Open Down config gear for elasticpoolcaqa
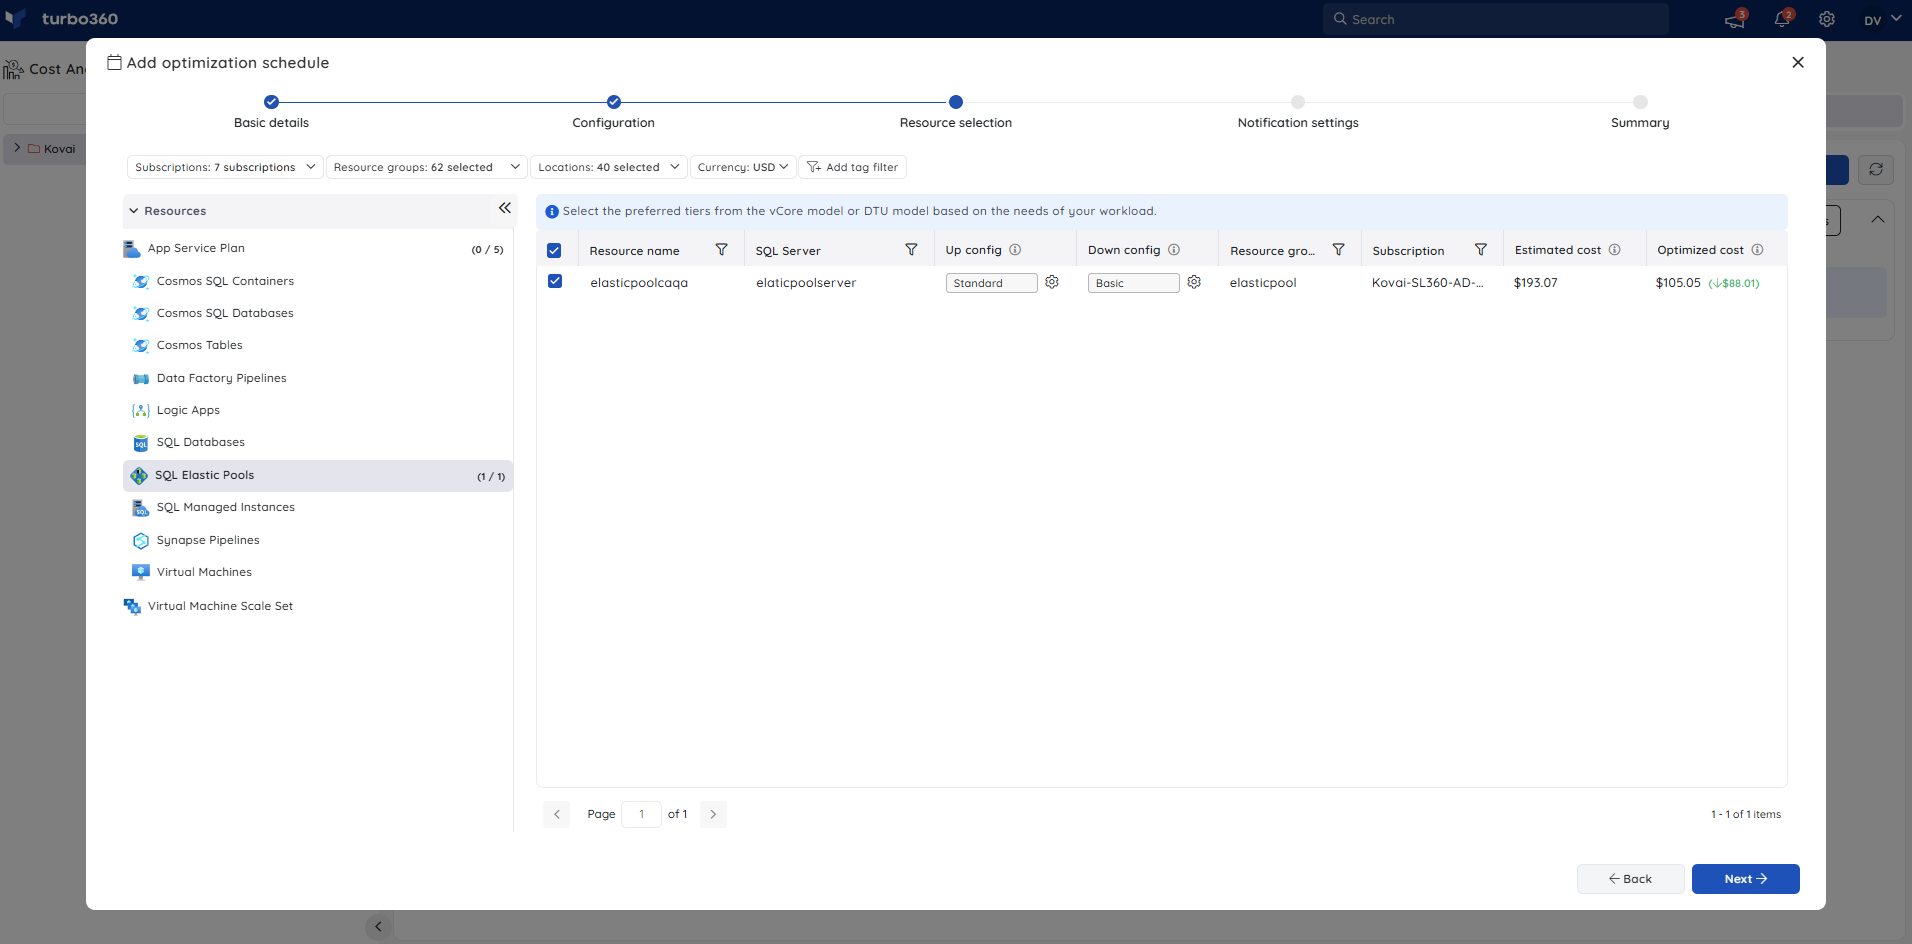 point(1194,282)
